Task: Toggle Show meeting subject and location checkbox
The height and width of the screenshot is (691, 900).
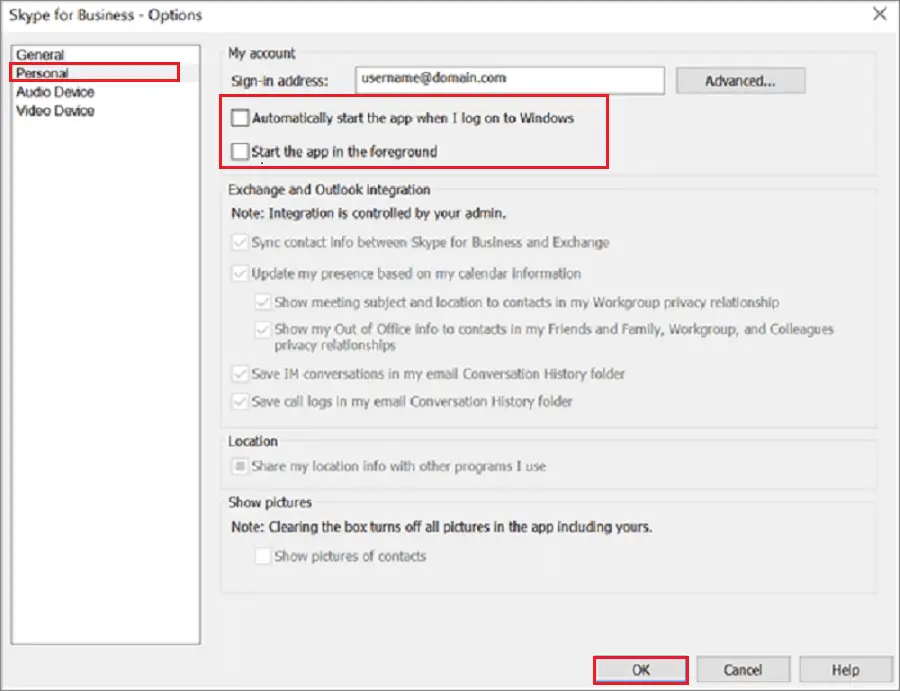Action: [x=263, y=302]
